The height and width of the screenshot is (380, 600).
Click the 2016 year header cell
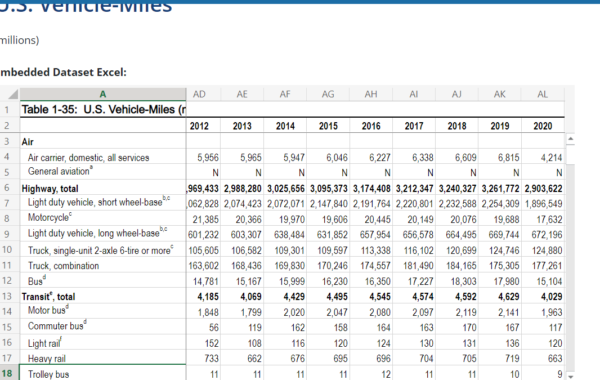pyautogui.click(x=371, y=126)
